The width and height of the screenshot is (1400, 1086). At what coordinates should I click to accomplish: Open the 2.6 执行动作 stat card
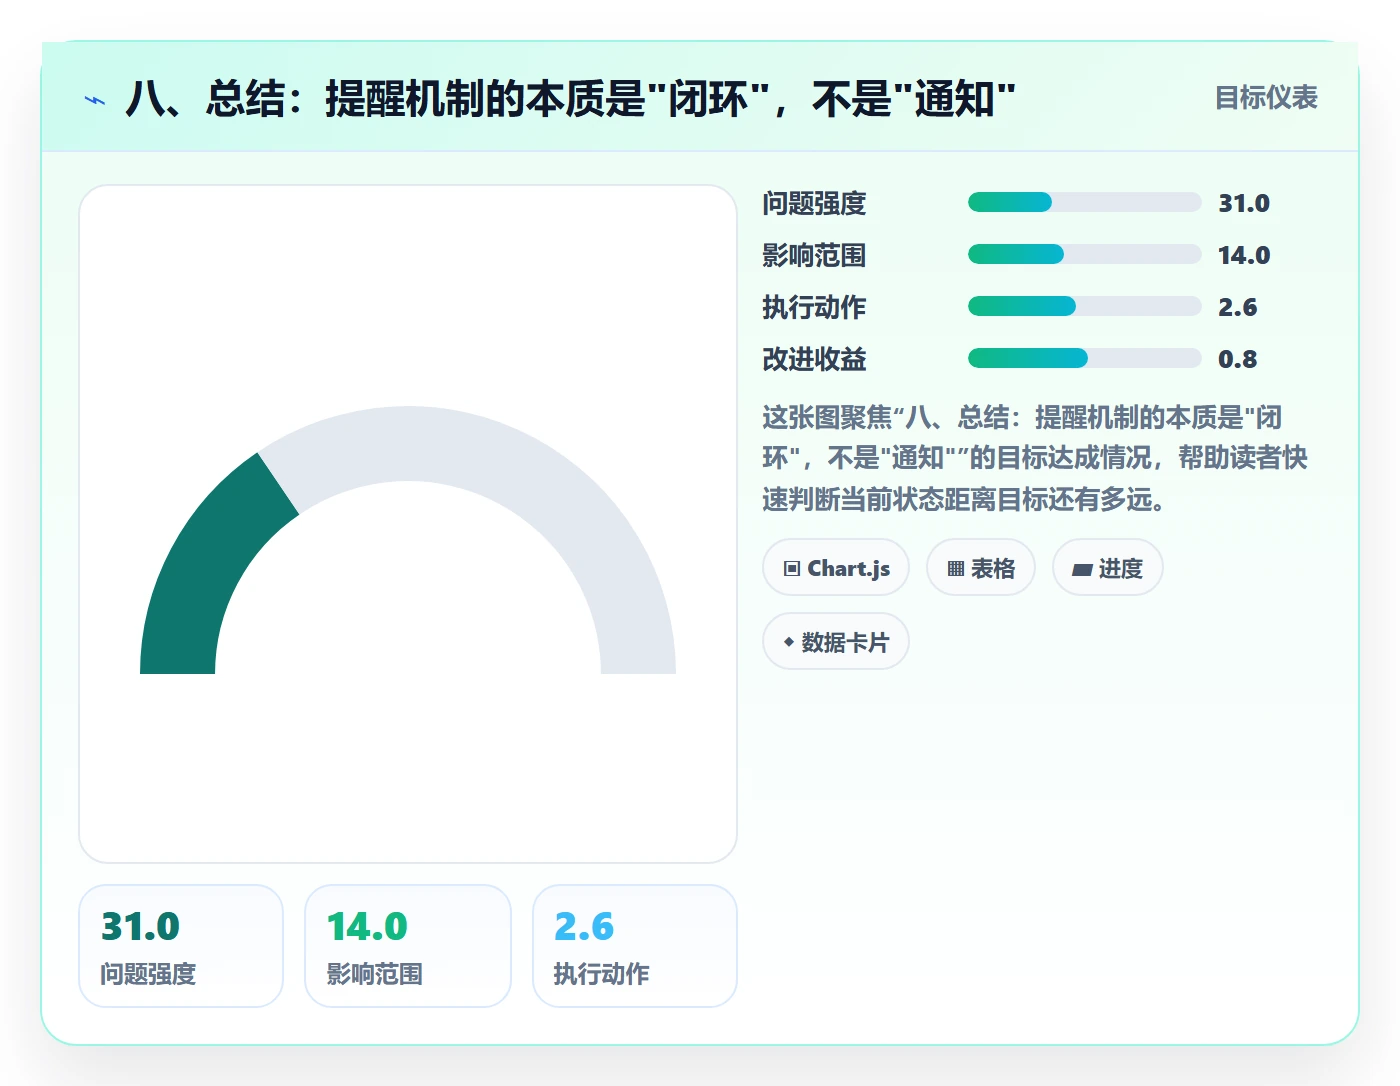(635, 946)
